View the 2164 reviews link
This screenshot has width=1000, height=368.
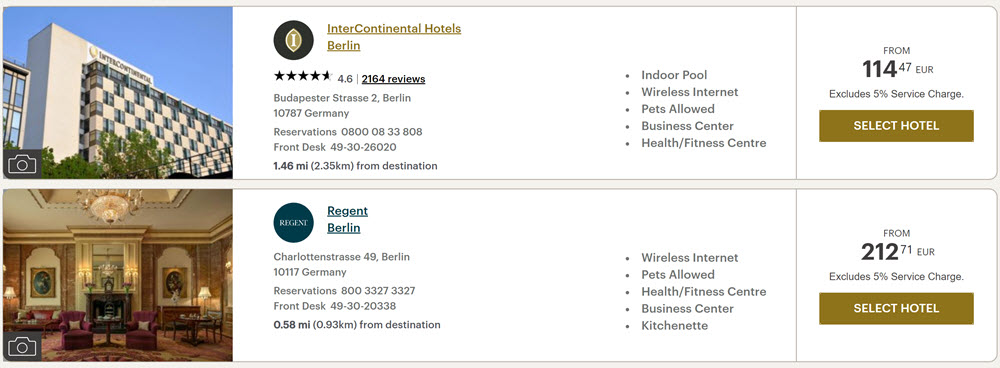point(393,79)
